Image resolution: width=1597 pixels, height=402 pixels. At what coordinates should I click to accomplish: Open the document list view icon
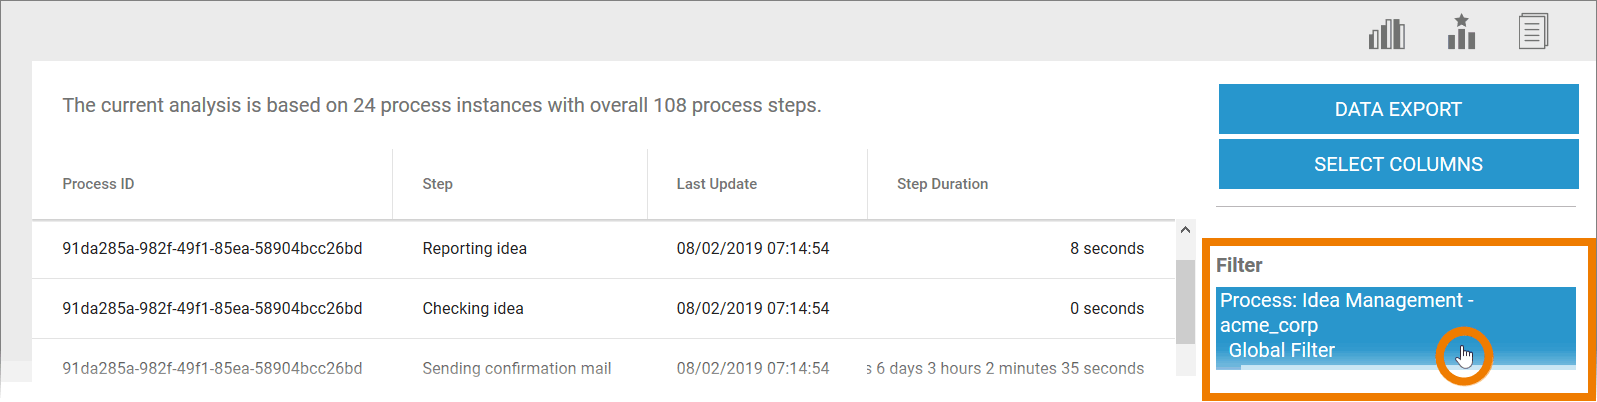point(1533,32)
